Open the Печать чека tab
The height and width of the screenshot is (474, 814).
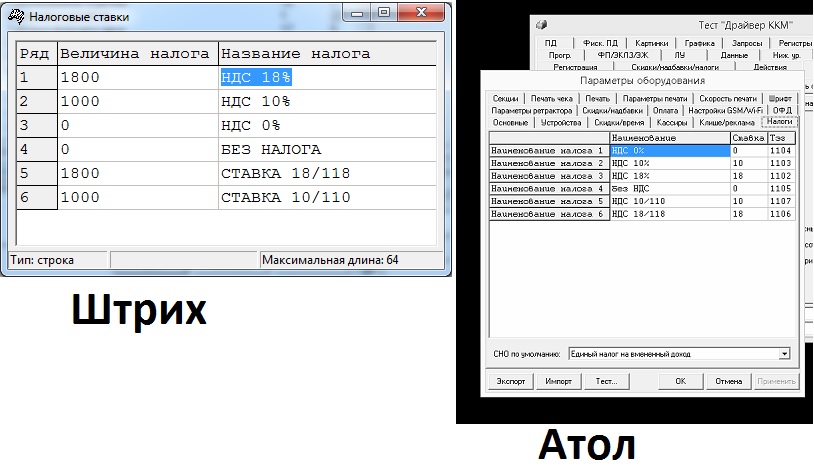(x=551, y=98)
